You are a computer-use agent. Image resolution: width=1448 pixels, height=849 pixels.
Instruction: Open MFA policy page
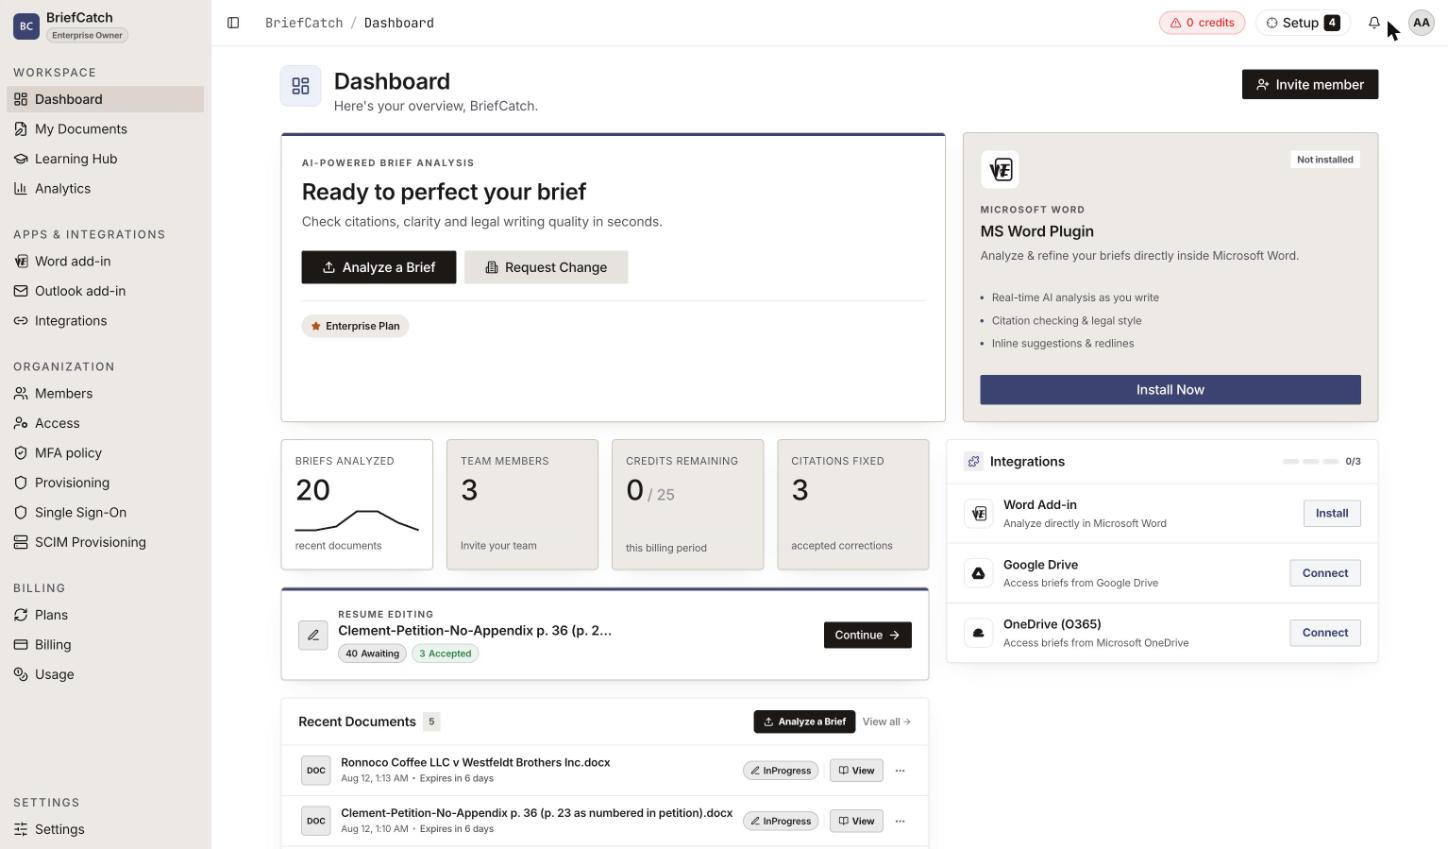(105, 453)
